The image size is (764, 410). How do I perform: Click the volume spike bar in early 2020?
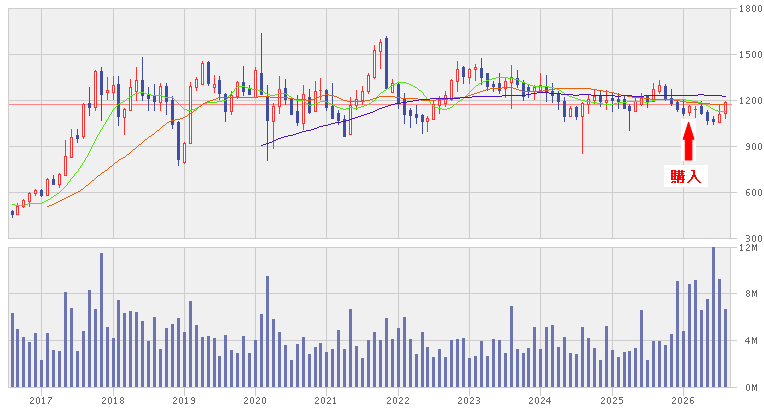(267, 332)
